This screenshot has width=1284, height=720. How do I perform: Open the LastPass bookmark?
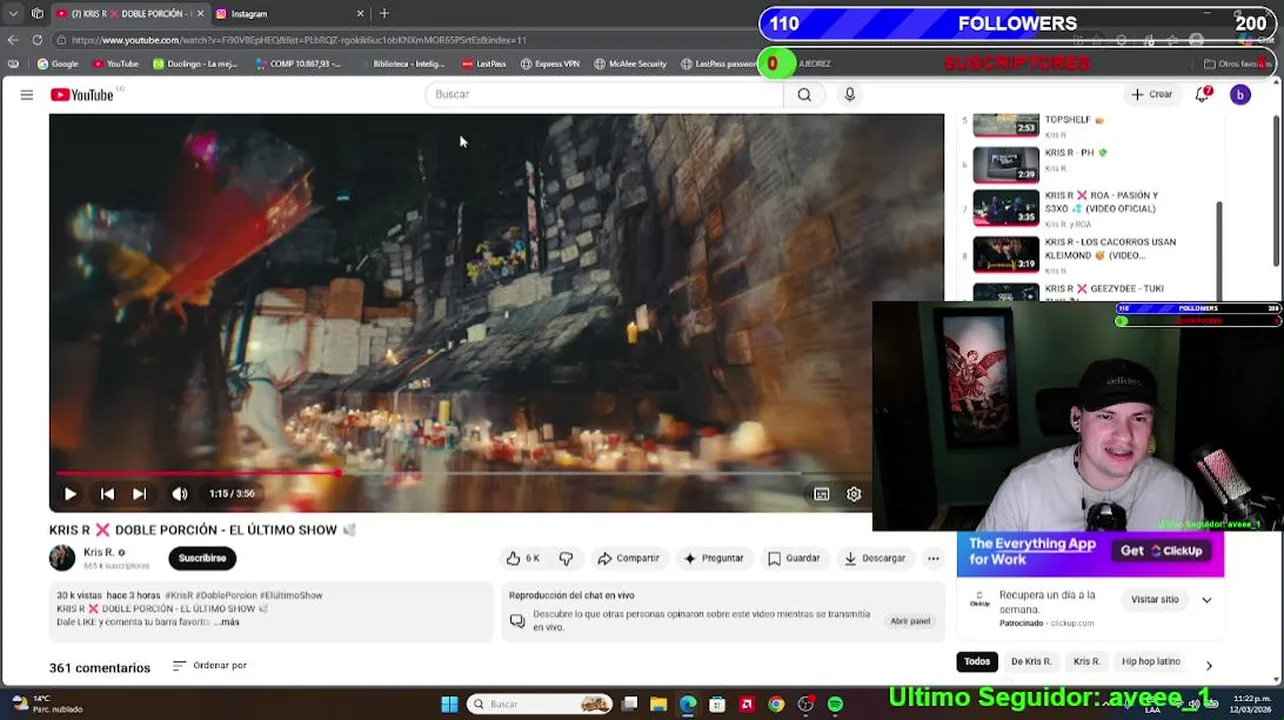[x=484, y=64]
